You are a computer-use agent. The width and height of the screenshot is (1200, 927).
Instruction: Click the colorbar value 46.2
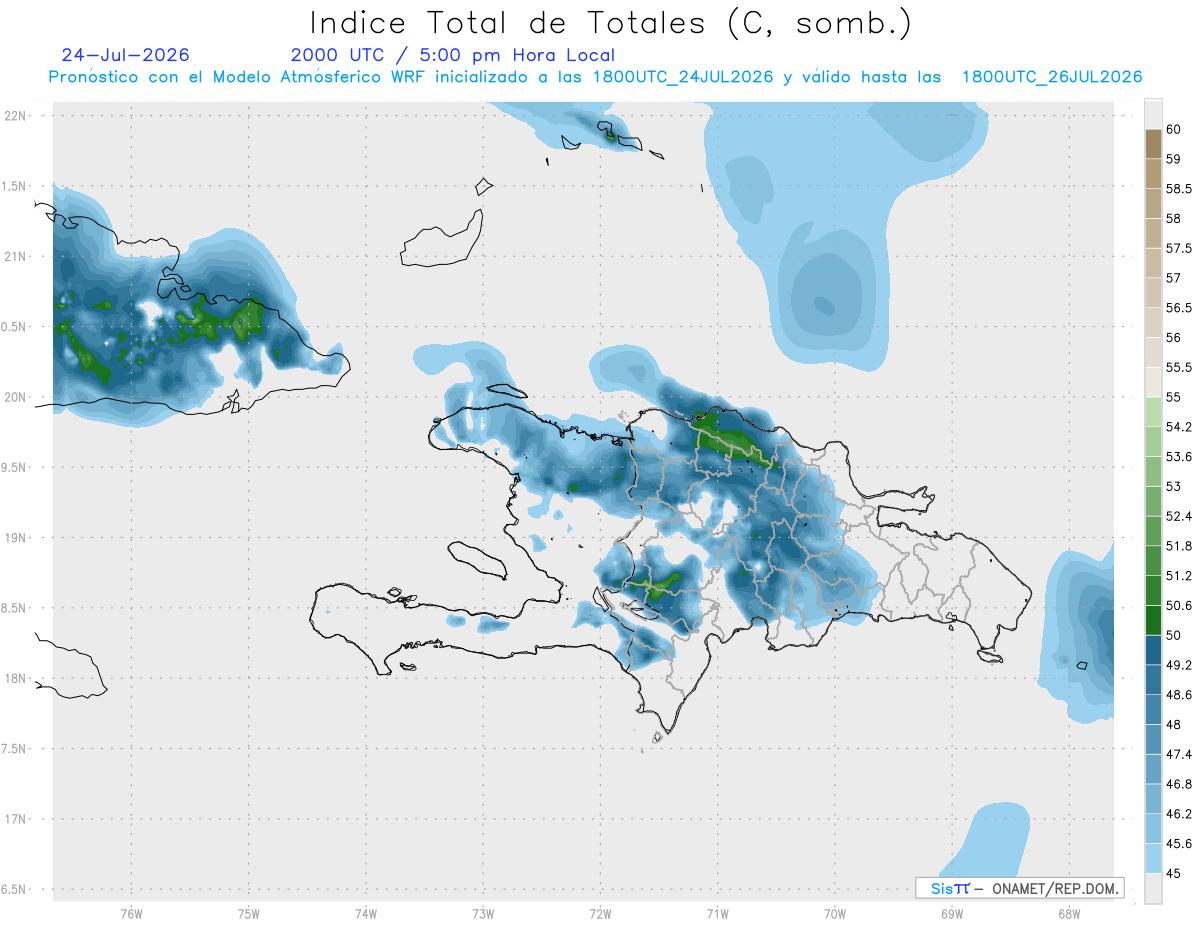click(1179, 814)
